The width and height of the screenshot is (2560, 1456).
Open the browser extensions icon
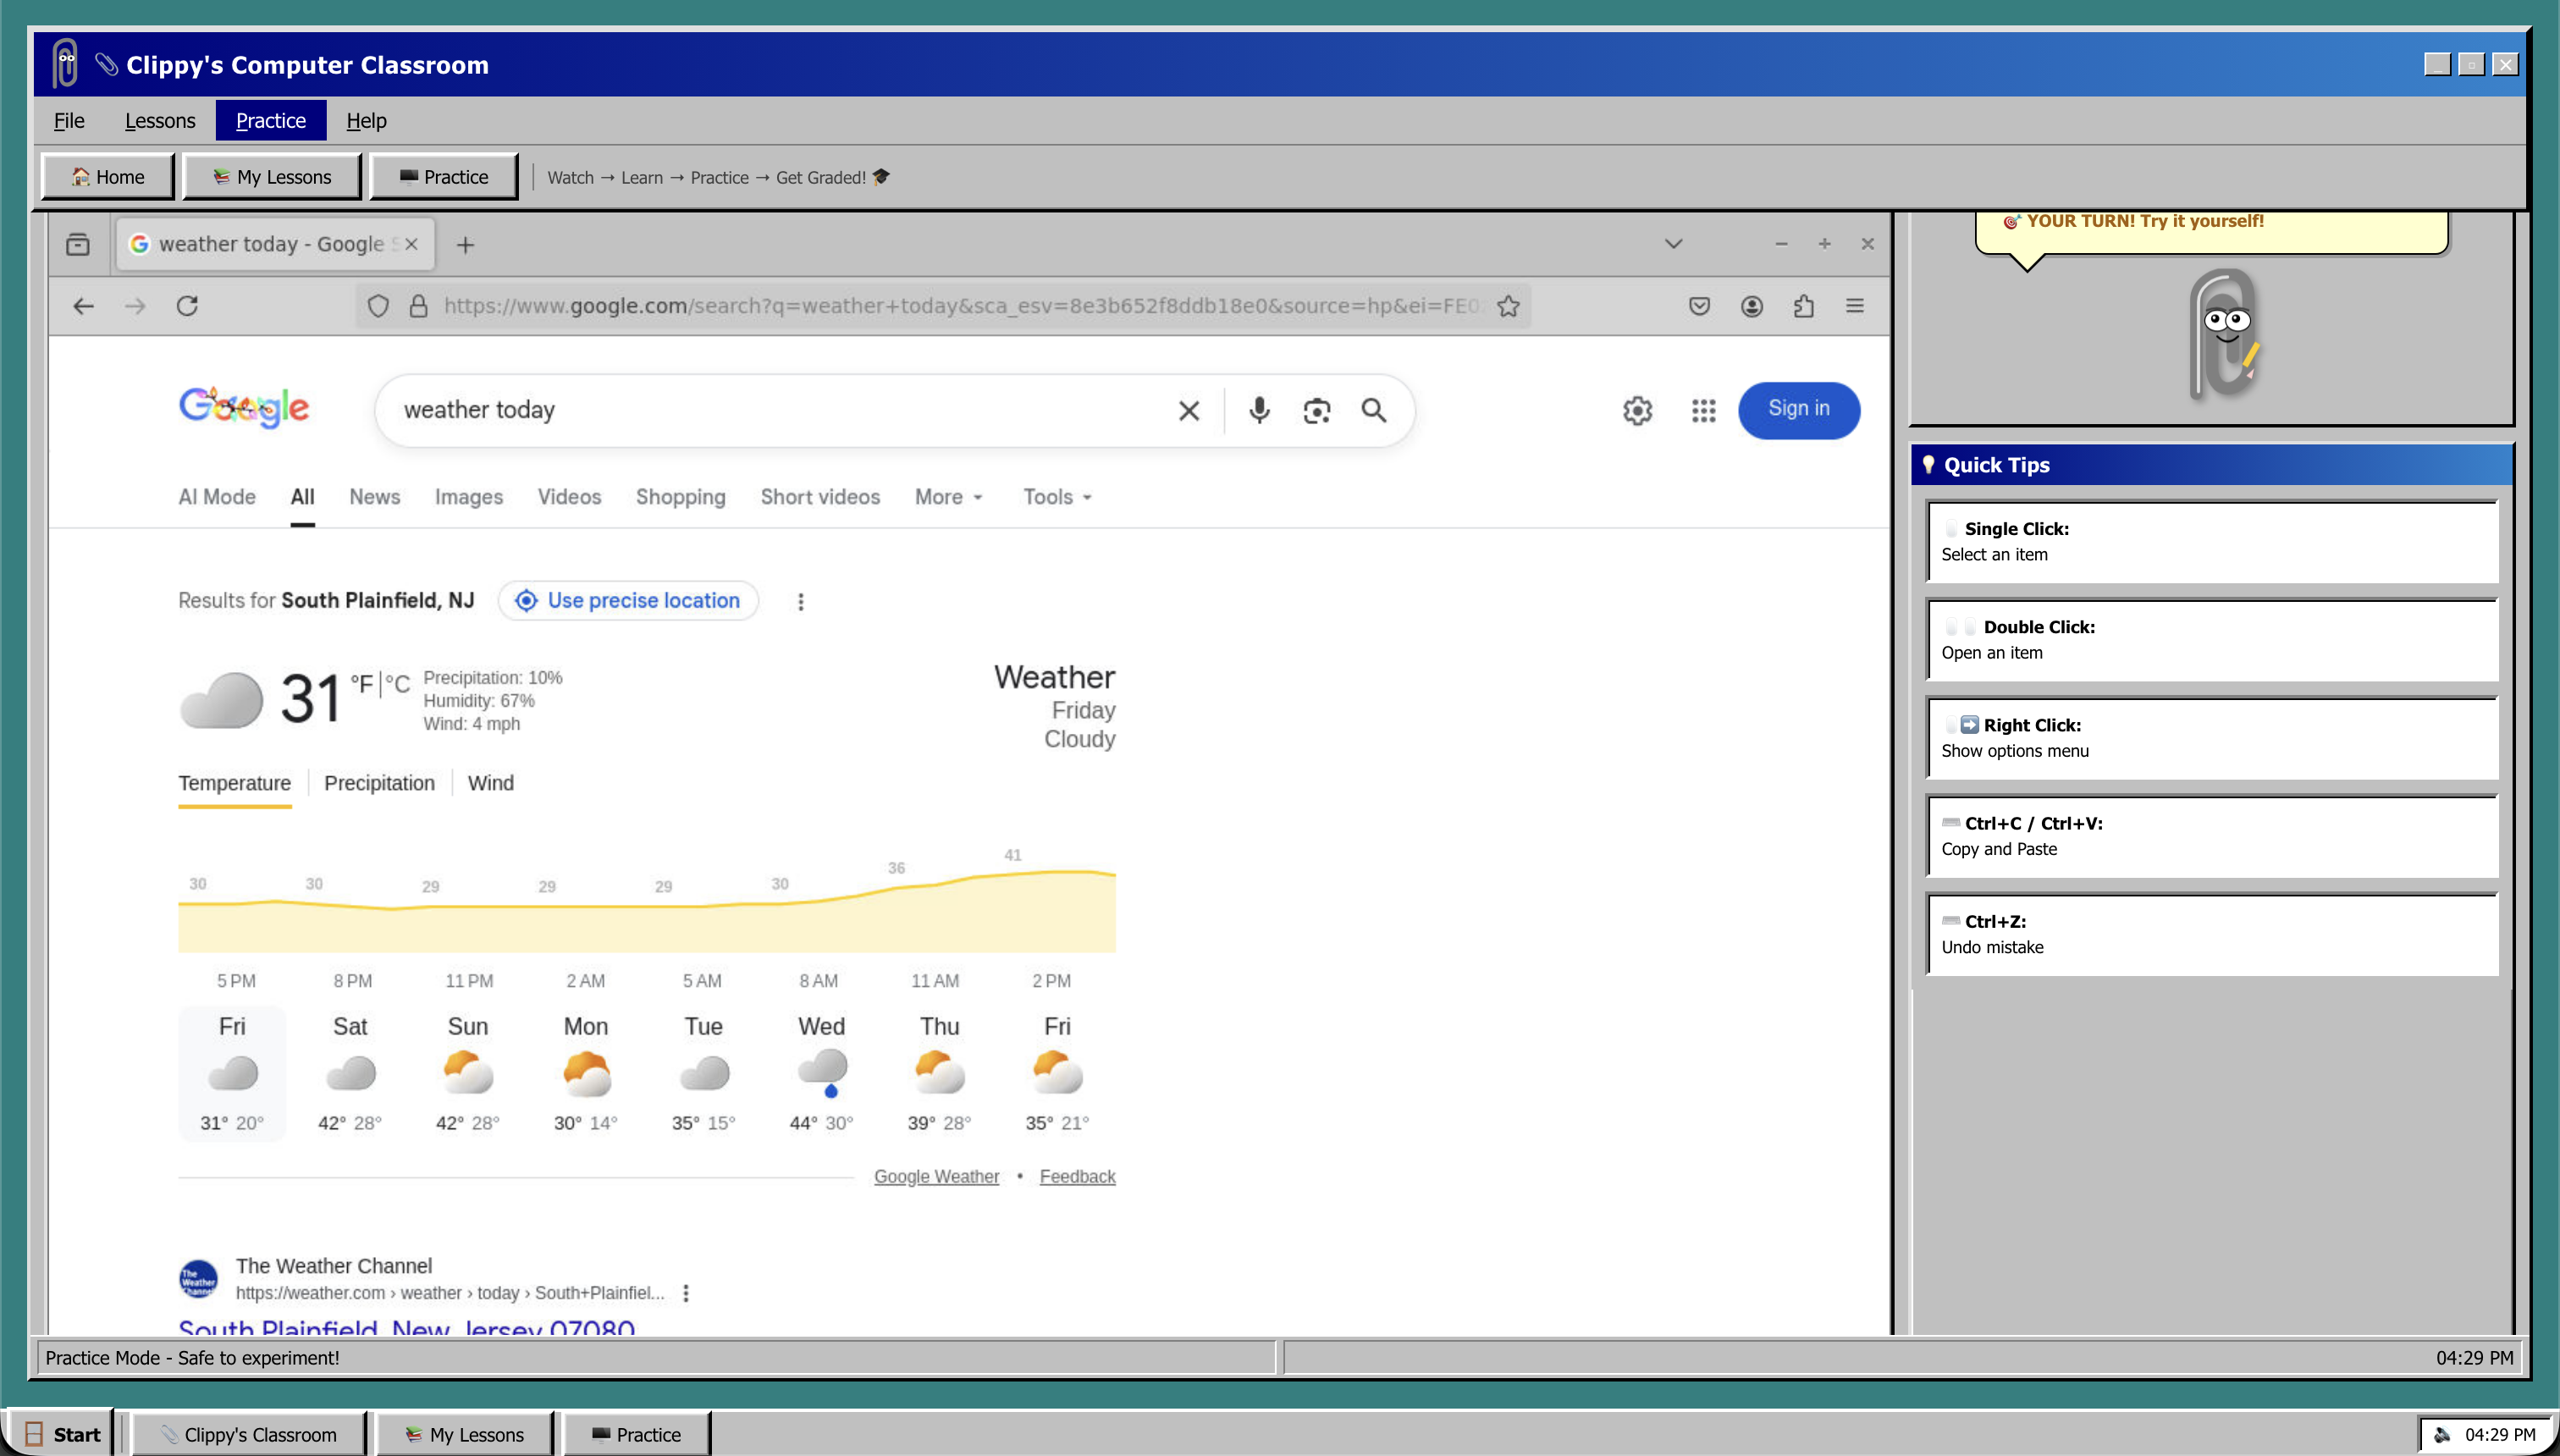point(1803,306)
